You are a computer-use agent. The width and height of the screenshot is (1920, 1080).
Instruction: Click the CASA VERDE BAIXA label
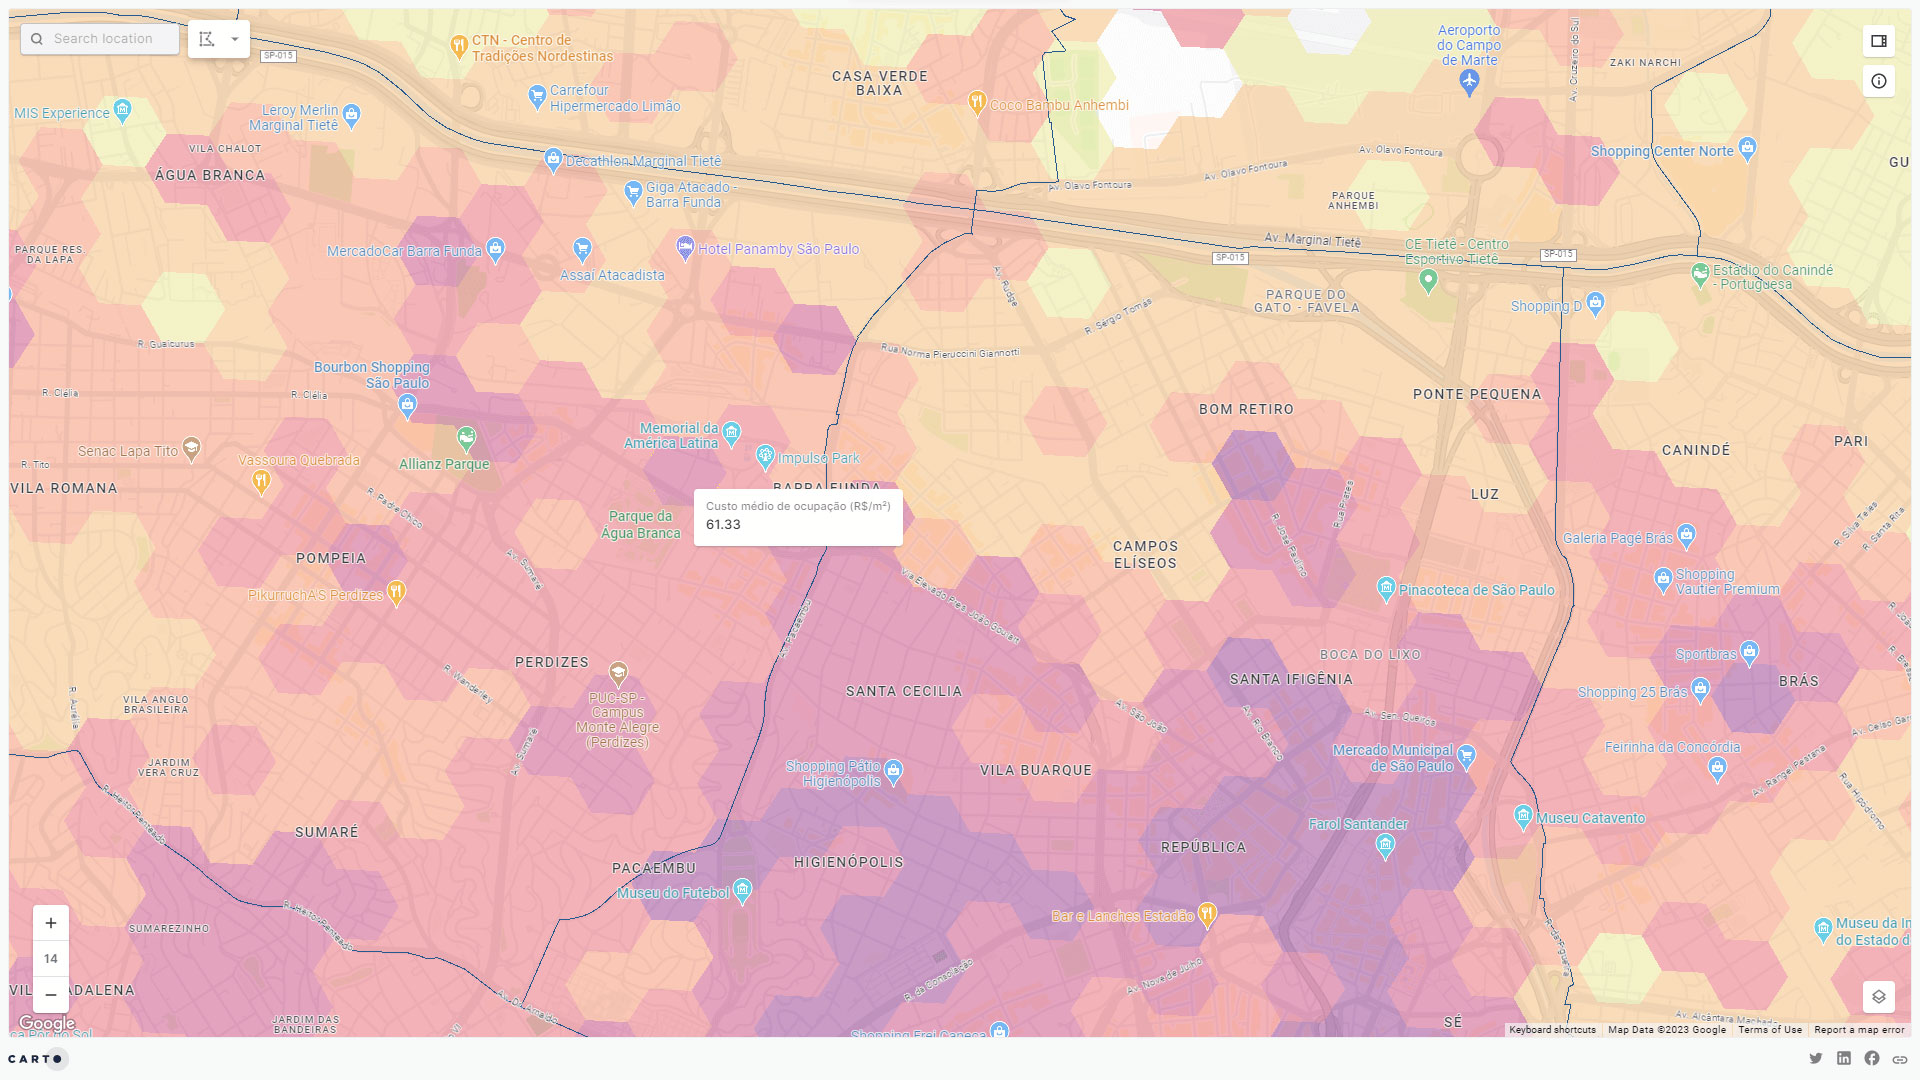pyautogui.click(x=880, y=83)
